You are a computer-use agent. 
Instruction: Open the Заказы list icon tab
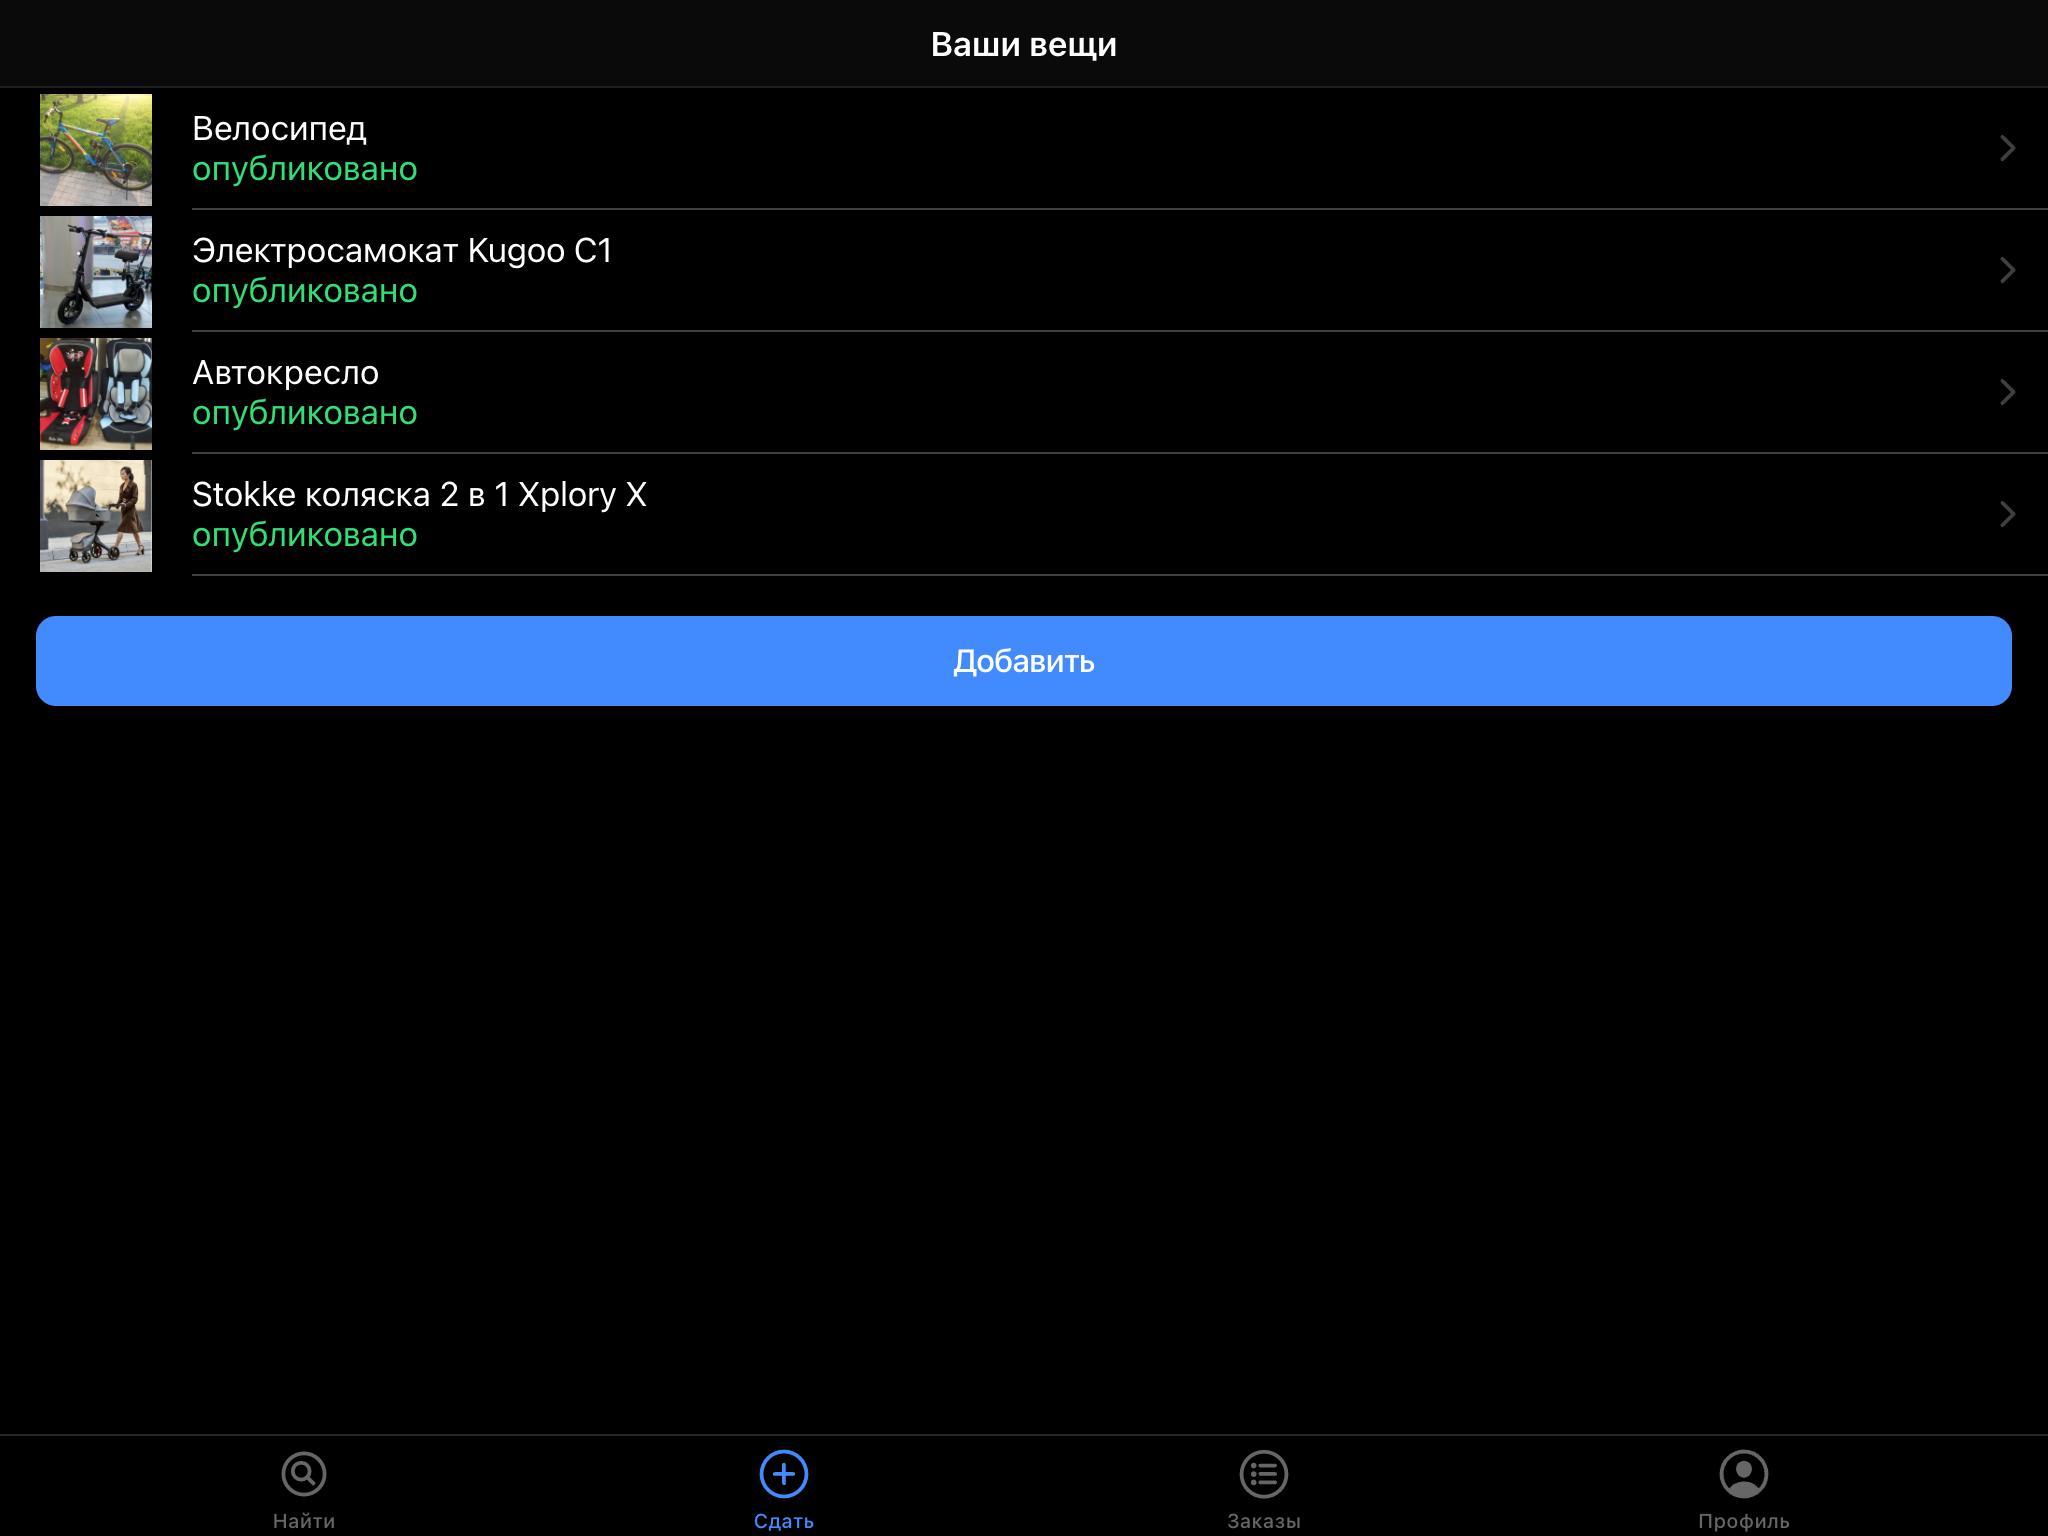(x=1264, y=1473)
